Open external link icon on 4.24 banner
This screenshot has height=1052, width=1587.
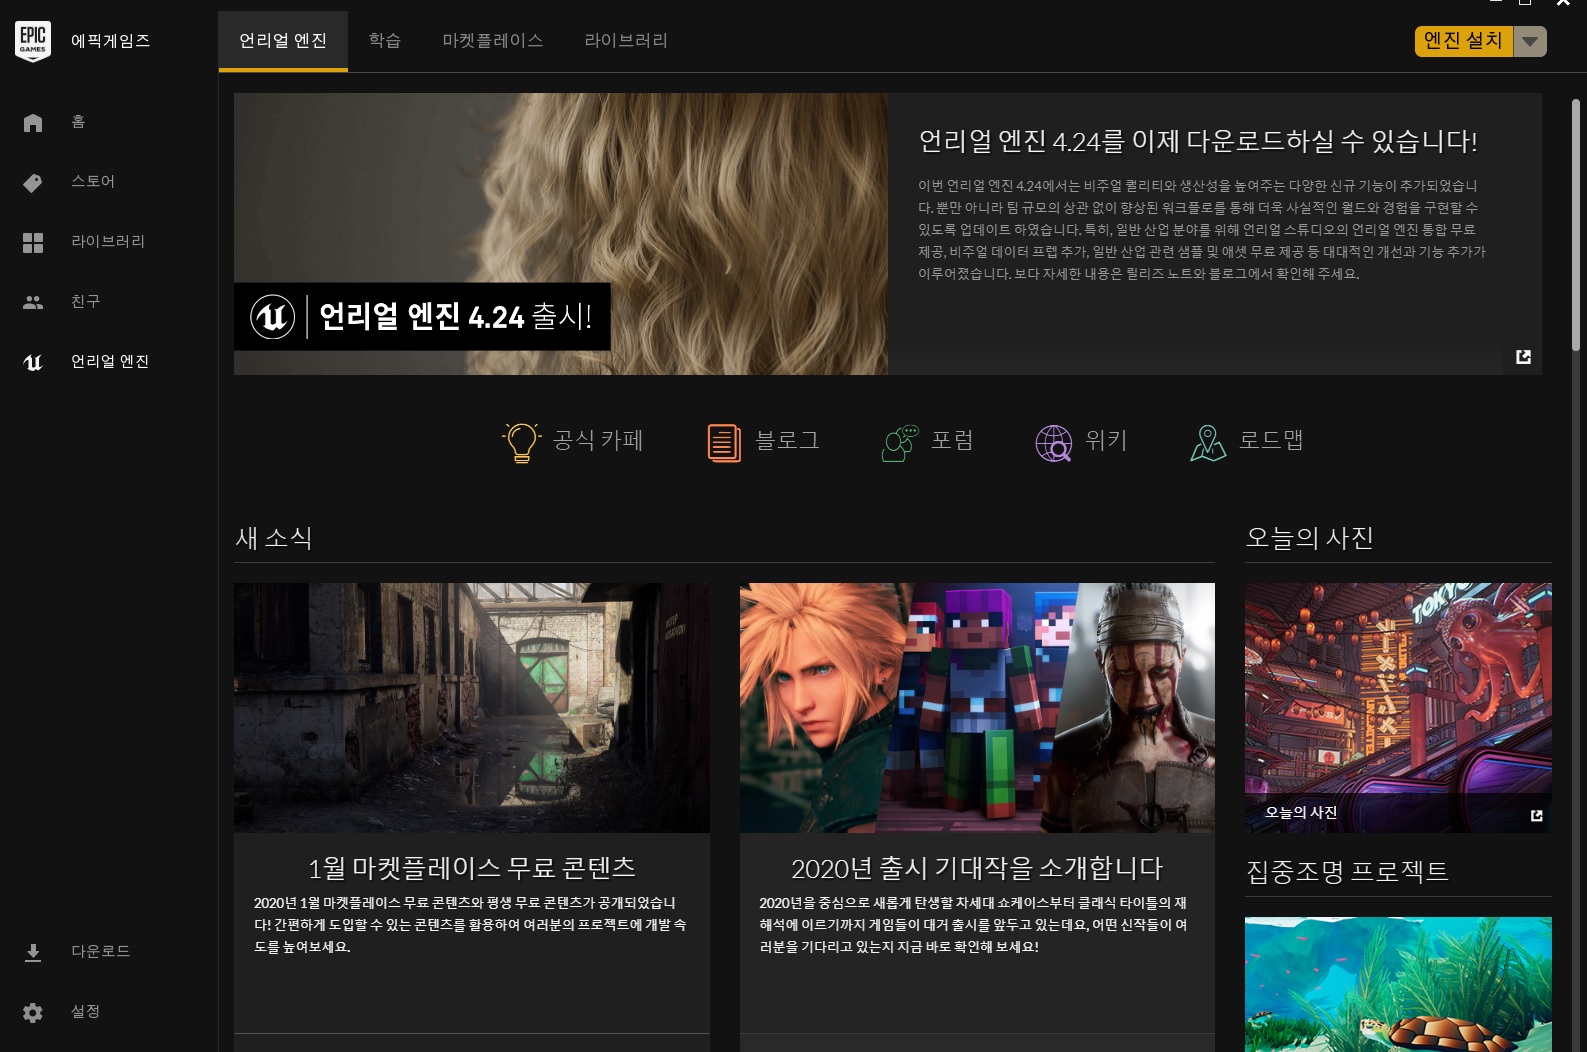(1523, 357)
